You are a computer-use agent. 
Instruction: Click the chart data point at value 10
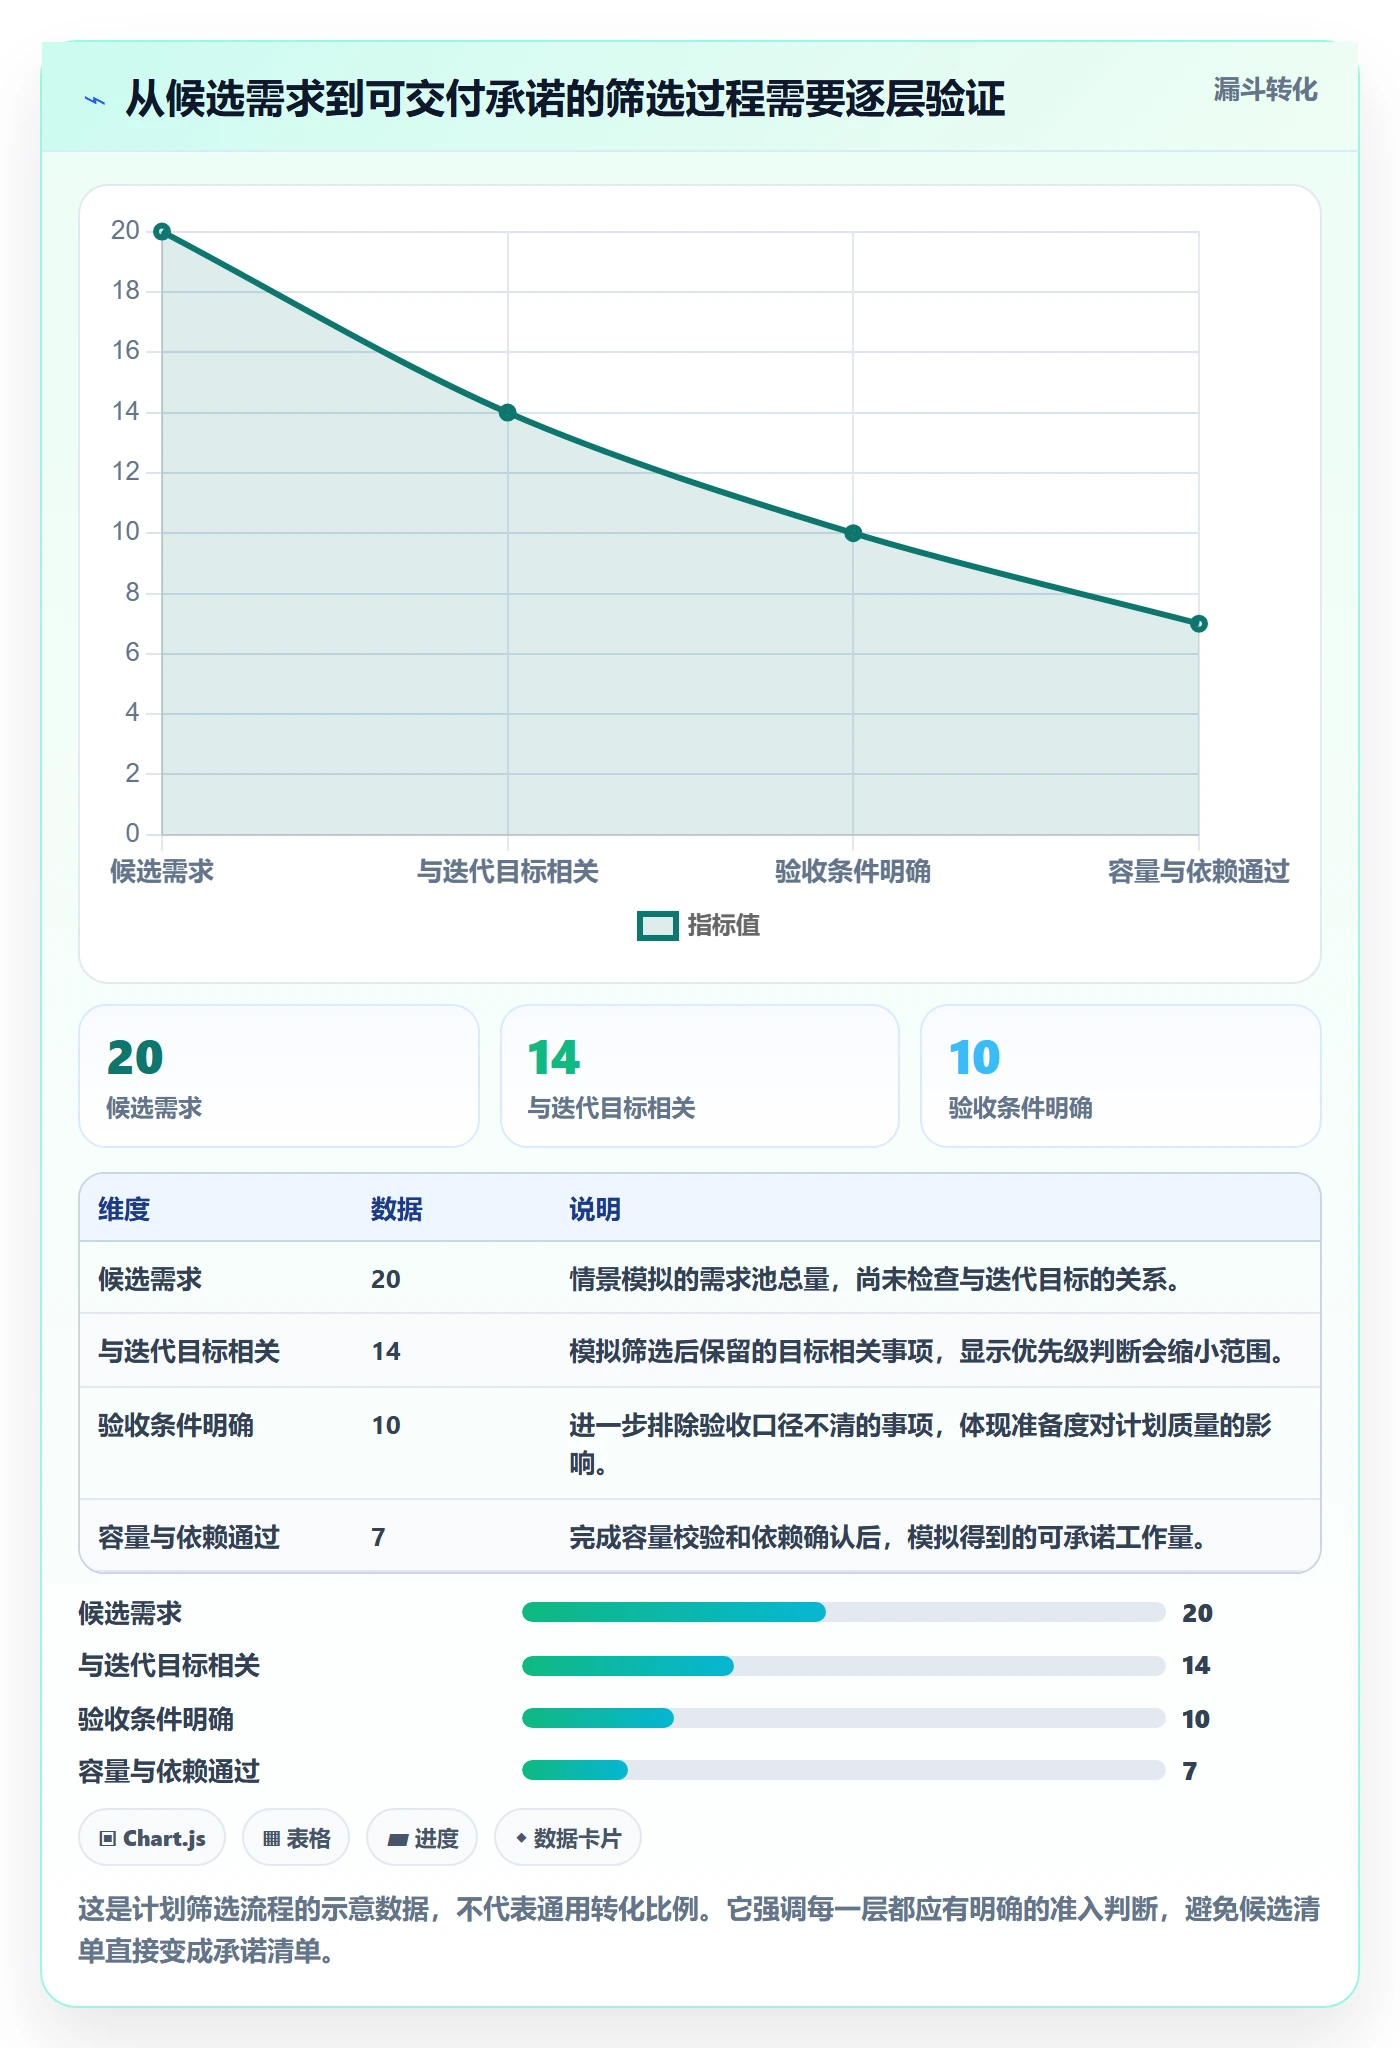click(853, 534)
